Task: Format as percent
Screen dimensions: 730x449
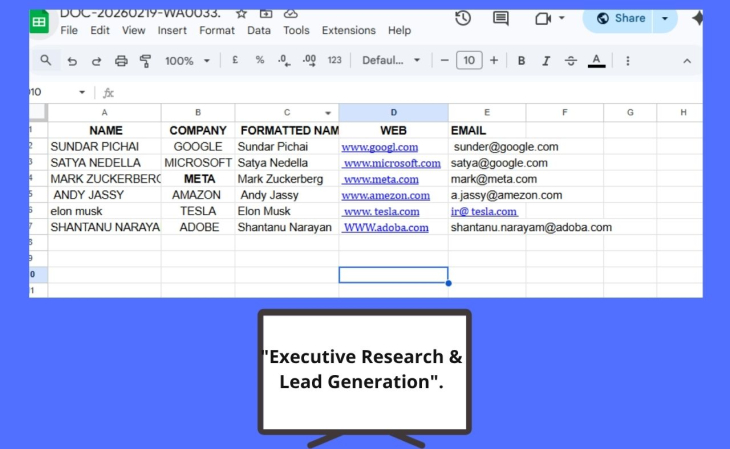Action: pos(260,60)
